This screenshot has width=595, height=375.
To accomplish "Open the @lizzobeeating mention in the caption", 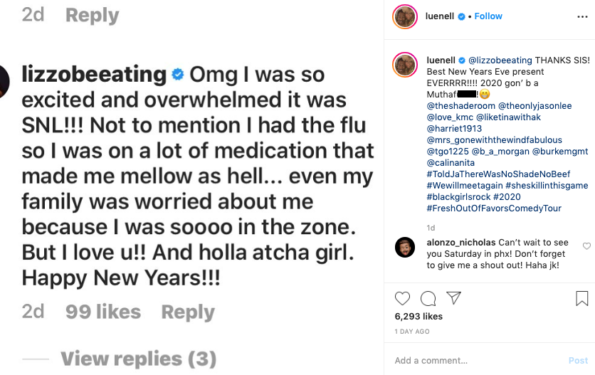I will (x=500, y=60).
